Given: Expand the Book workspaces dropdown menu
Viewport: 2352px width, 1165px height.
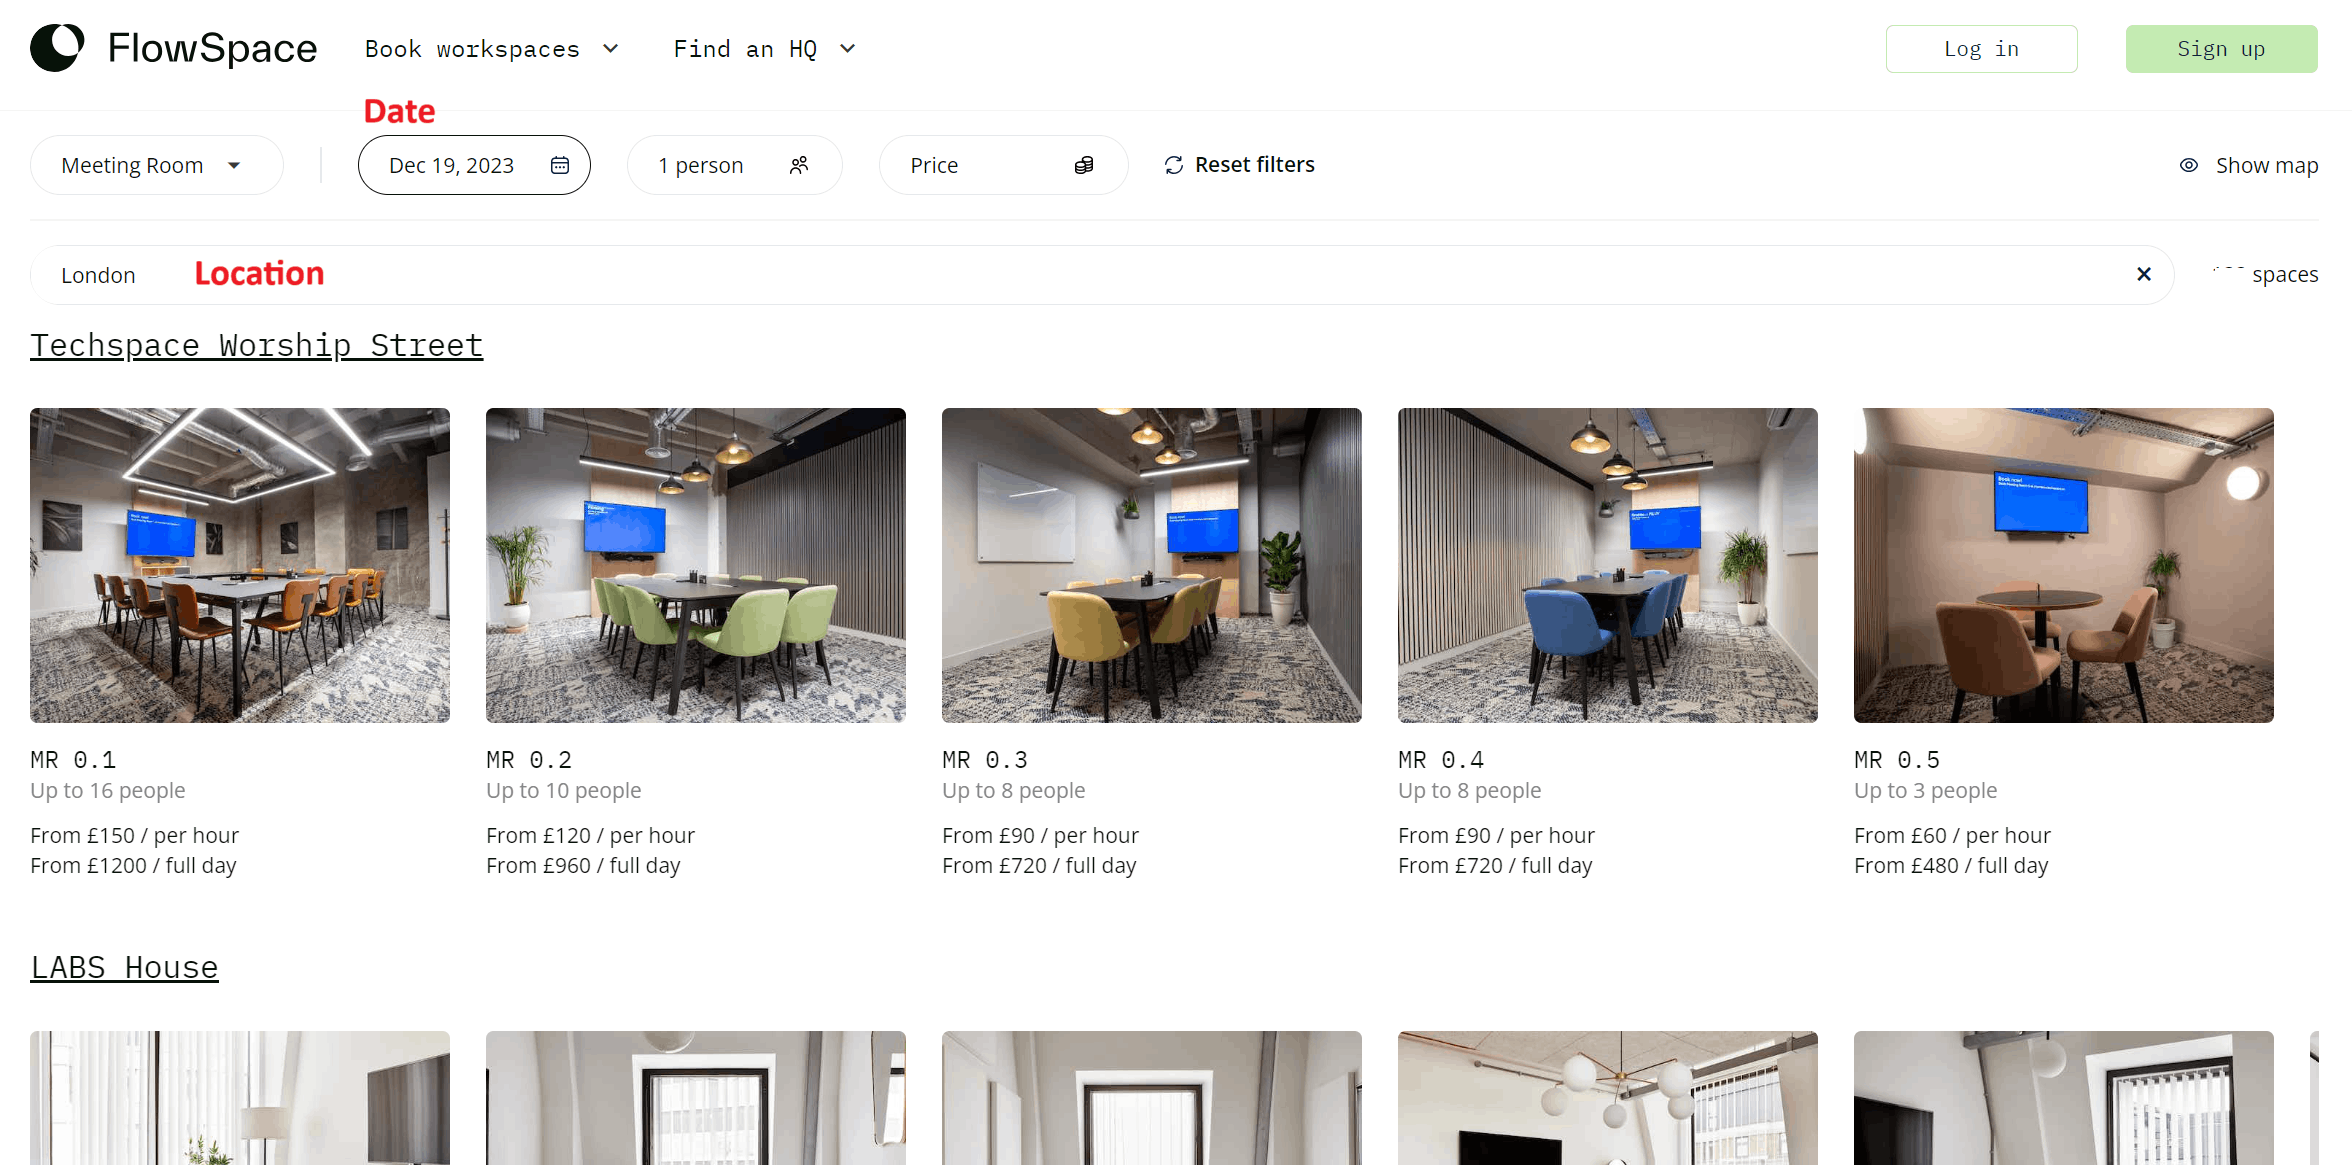Looking at the screenshot, I should coord(492,49).
